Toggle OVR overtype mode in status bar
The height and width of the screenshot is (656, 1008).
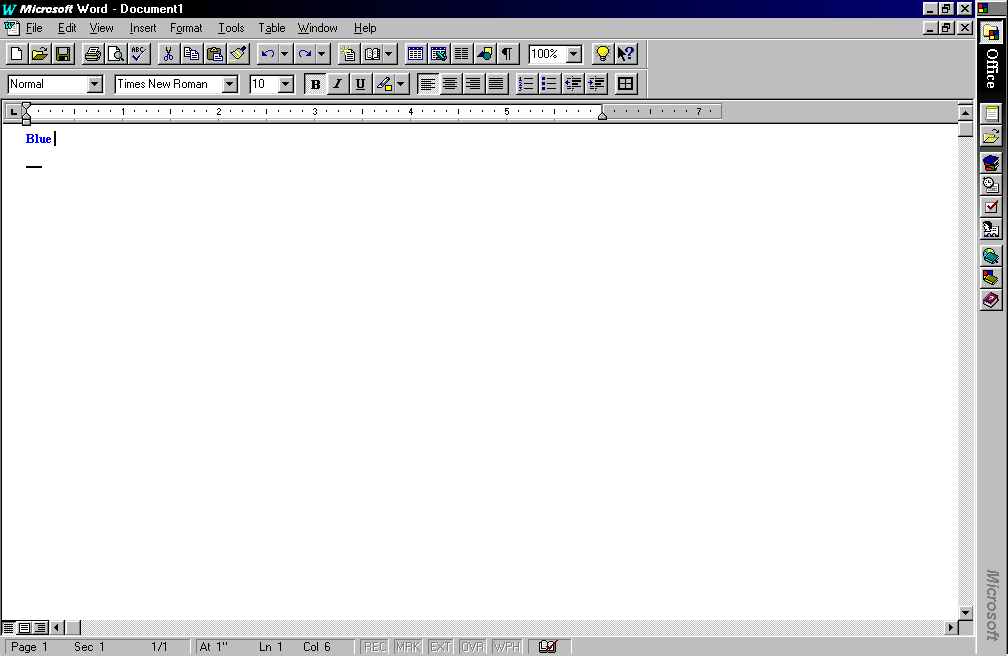click(472, 646)
